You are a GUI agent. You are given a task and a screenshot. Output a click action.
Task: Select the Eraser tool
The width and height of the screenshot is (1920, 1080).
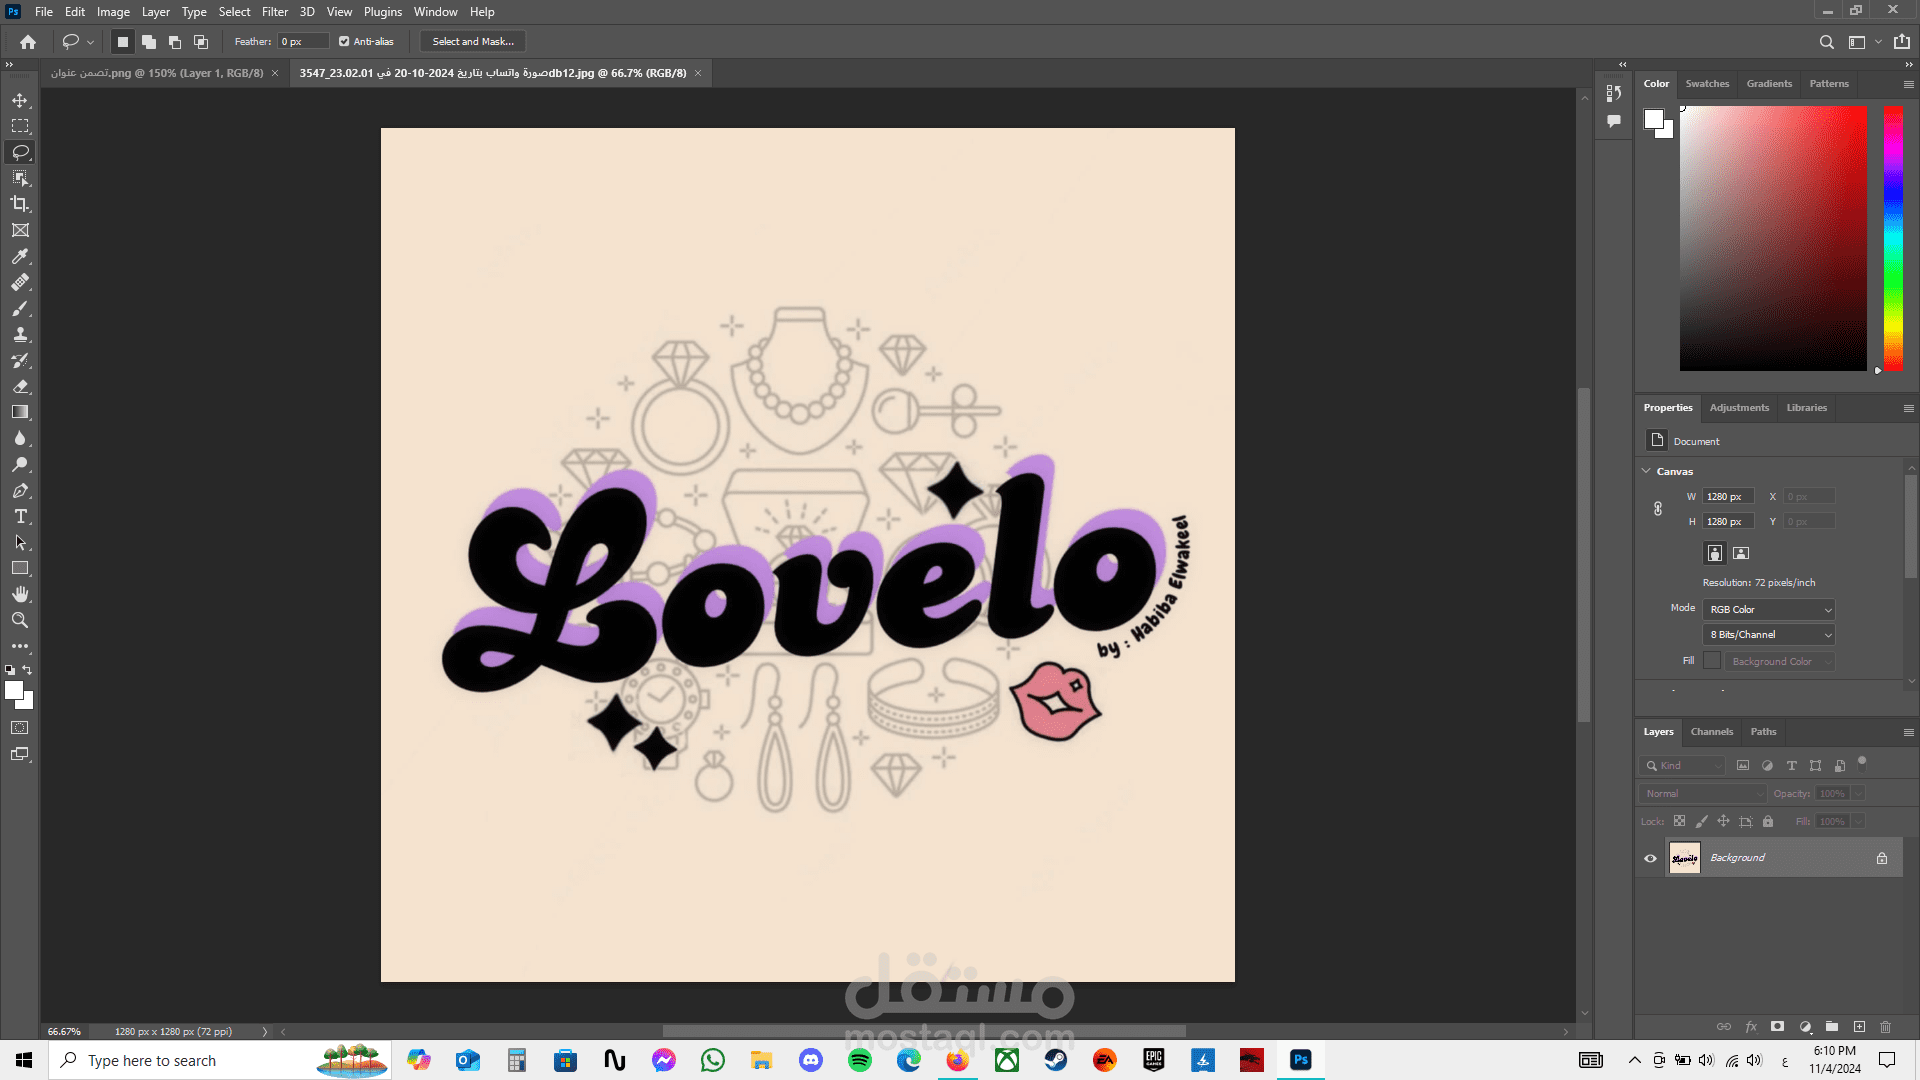pos(20,386)
